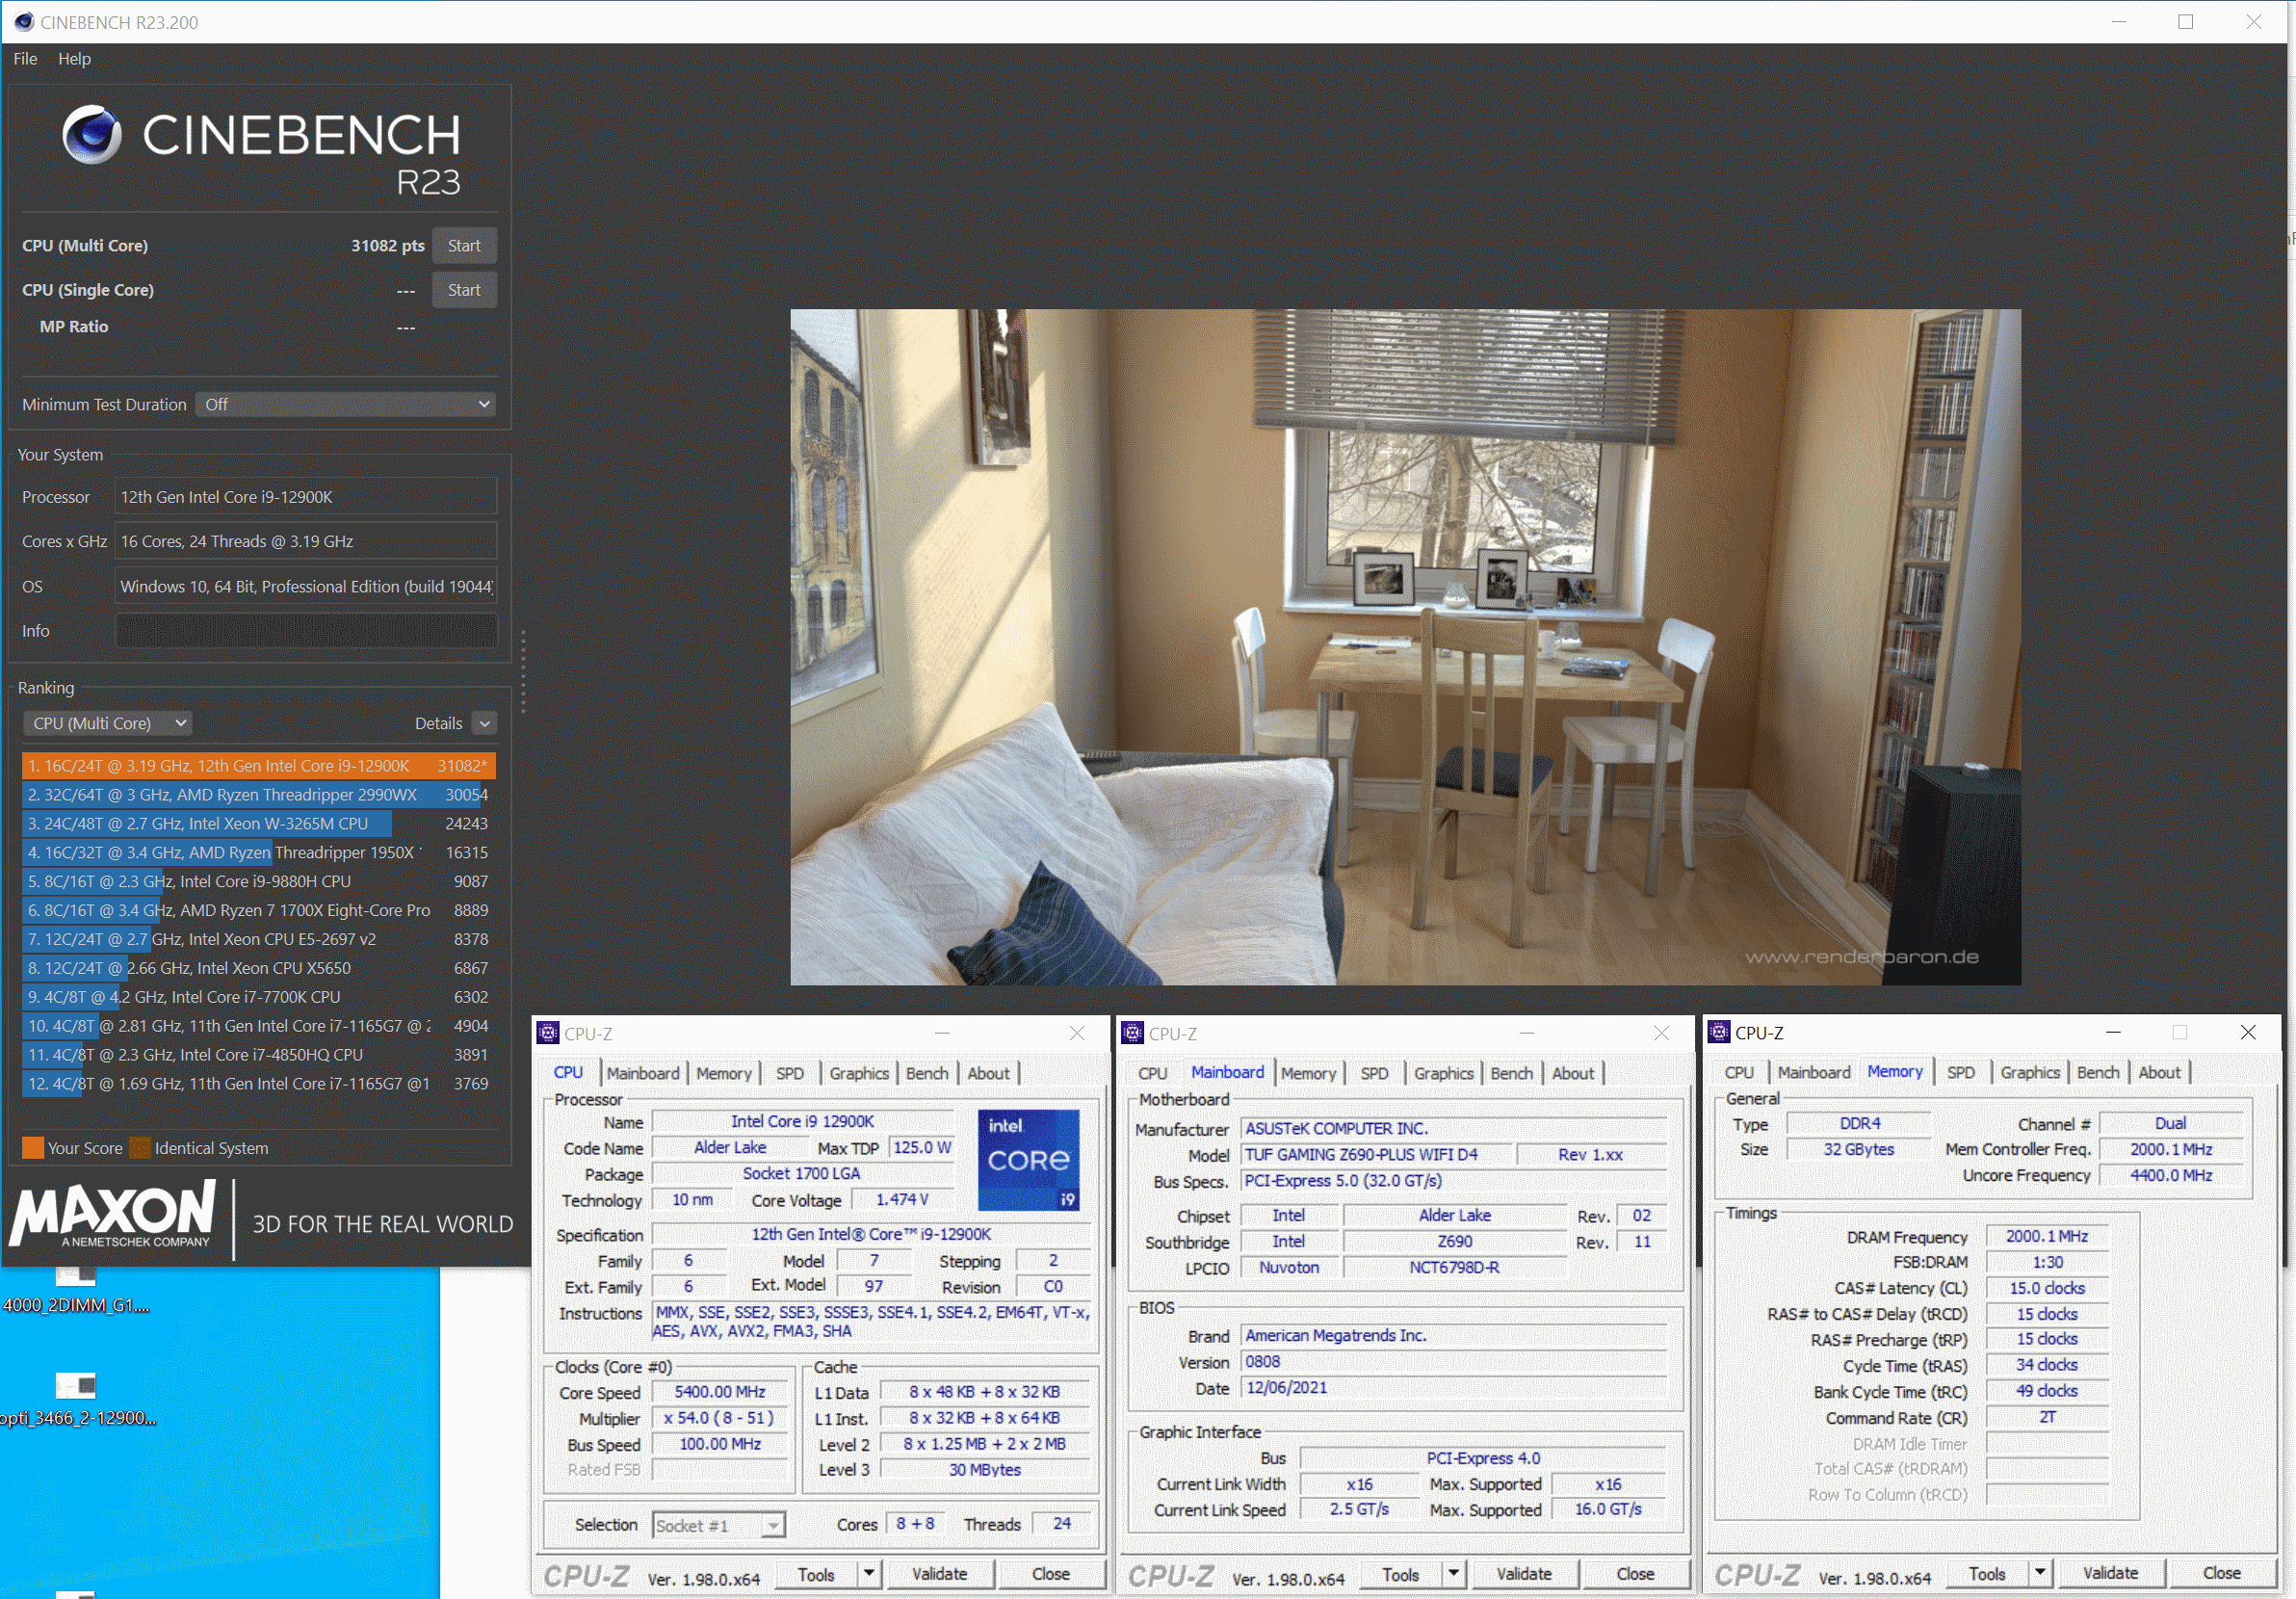Select ranking row Core i7-7700K
Screen dimensions: 2296x1599
(x=258, y=997)
